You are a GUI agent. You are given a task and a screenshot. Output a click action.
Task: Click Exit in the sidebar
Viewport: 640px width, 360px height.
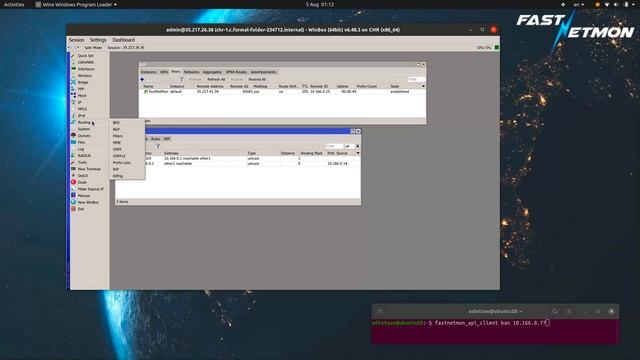[81, 209]
